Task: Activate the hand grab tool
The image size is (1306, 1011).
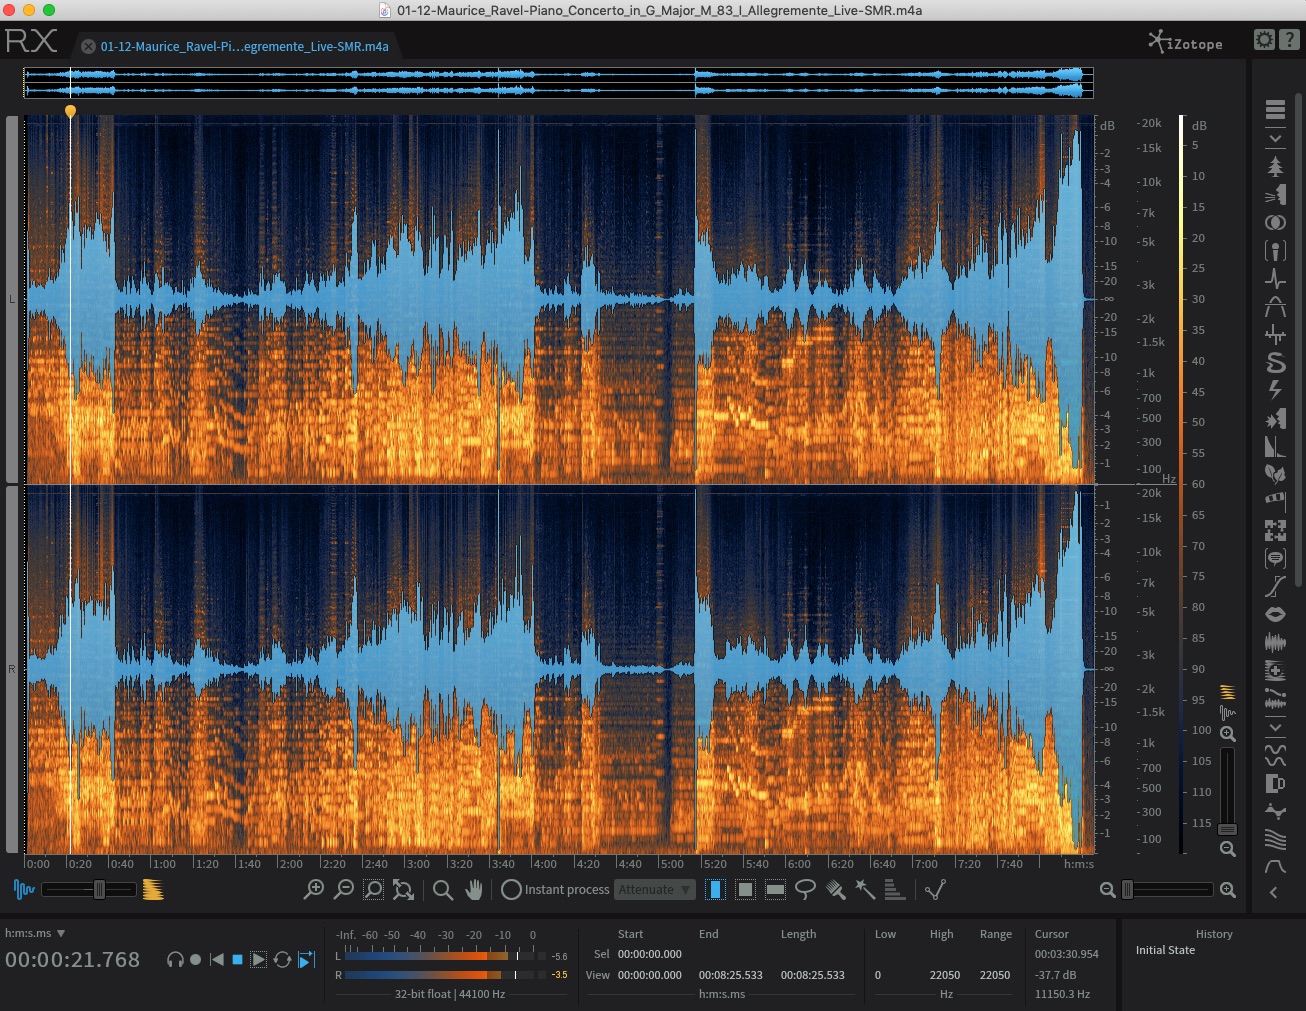Action: pos(474,889)
